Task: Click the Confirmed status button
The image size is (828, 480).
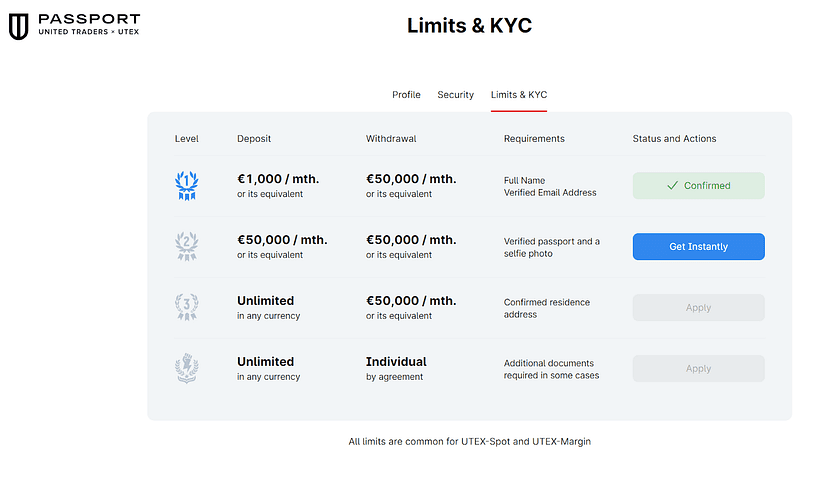Action: (x=698, y=186)
